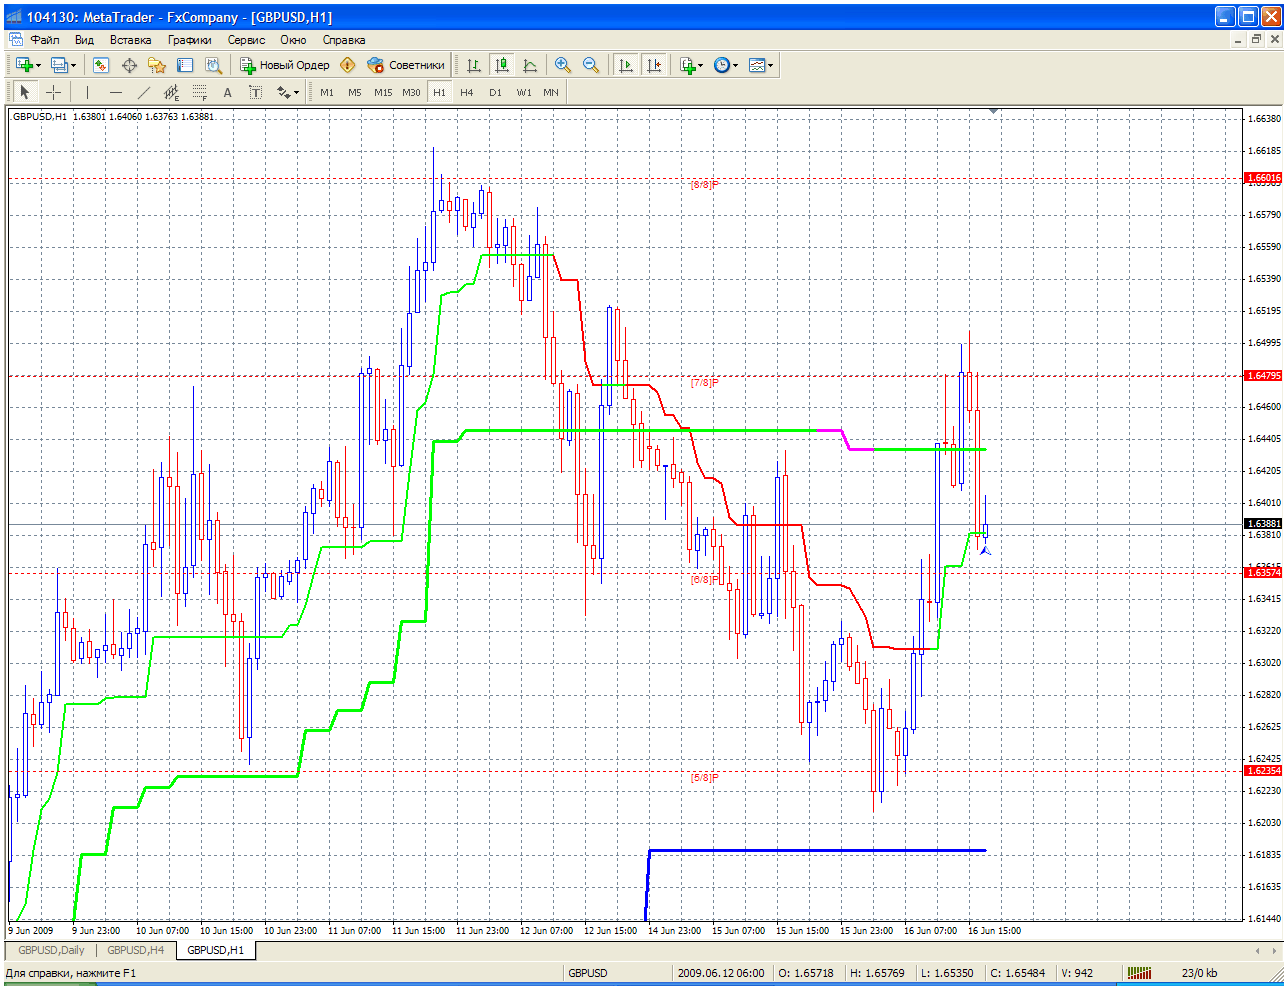The height and width of the screenshot is (986, 1288).
Task: Switch timeframe to M15
Action: tap(383, 92)
